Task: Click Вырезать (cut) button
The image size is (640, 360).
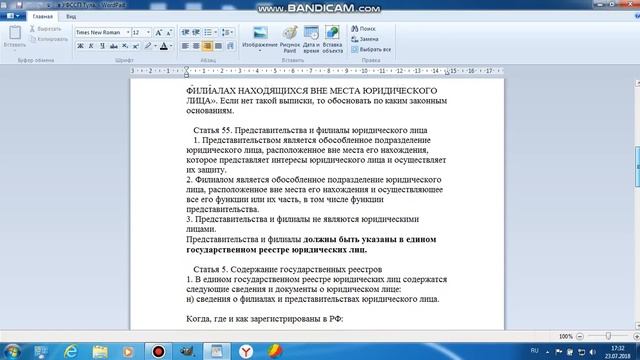Action: 45,29
